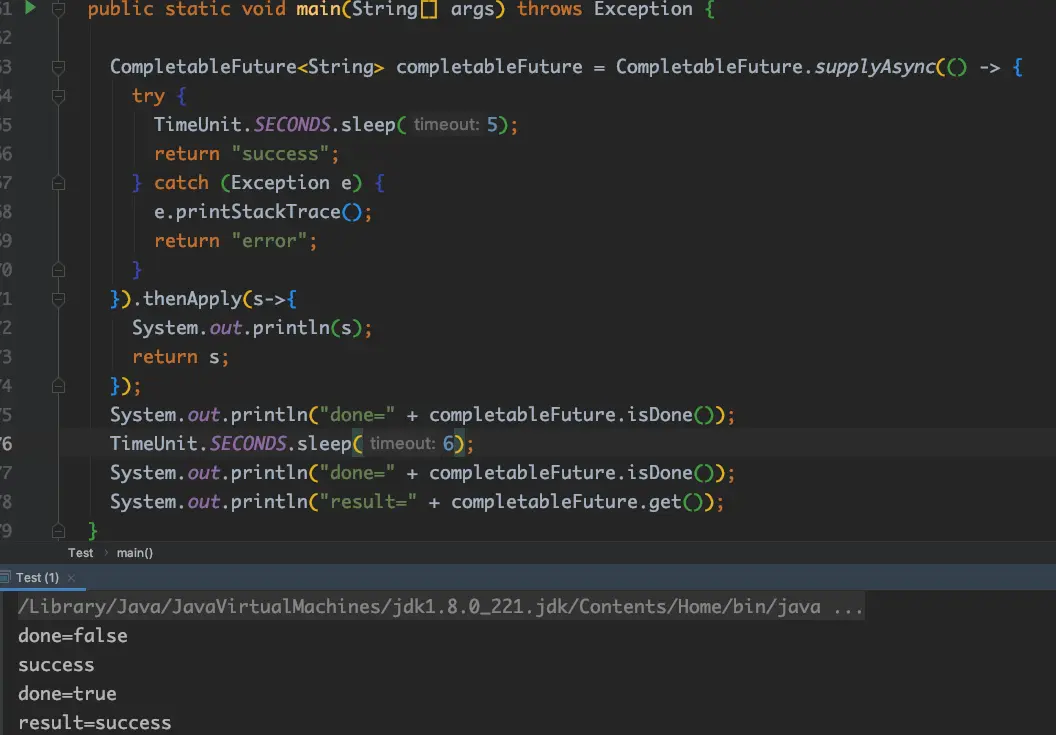Click 'done=false' console output line
This screenshot has width=1056, height=735.
coord(73,635)
